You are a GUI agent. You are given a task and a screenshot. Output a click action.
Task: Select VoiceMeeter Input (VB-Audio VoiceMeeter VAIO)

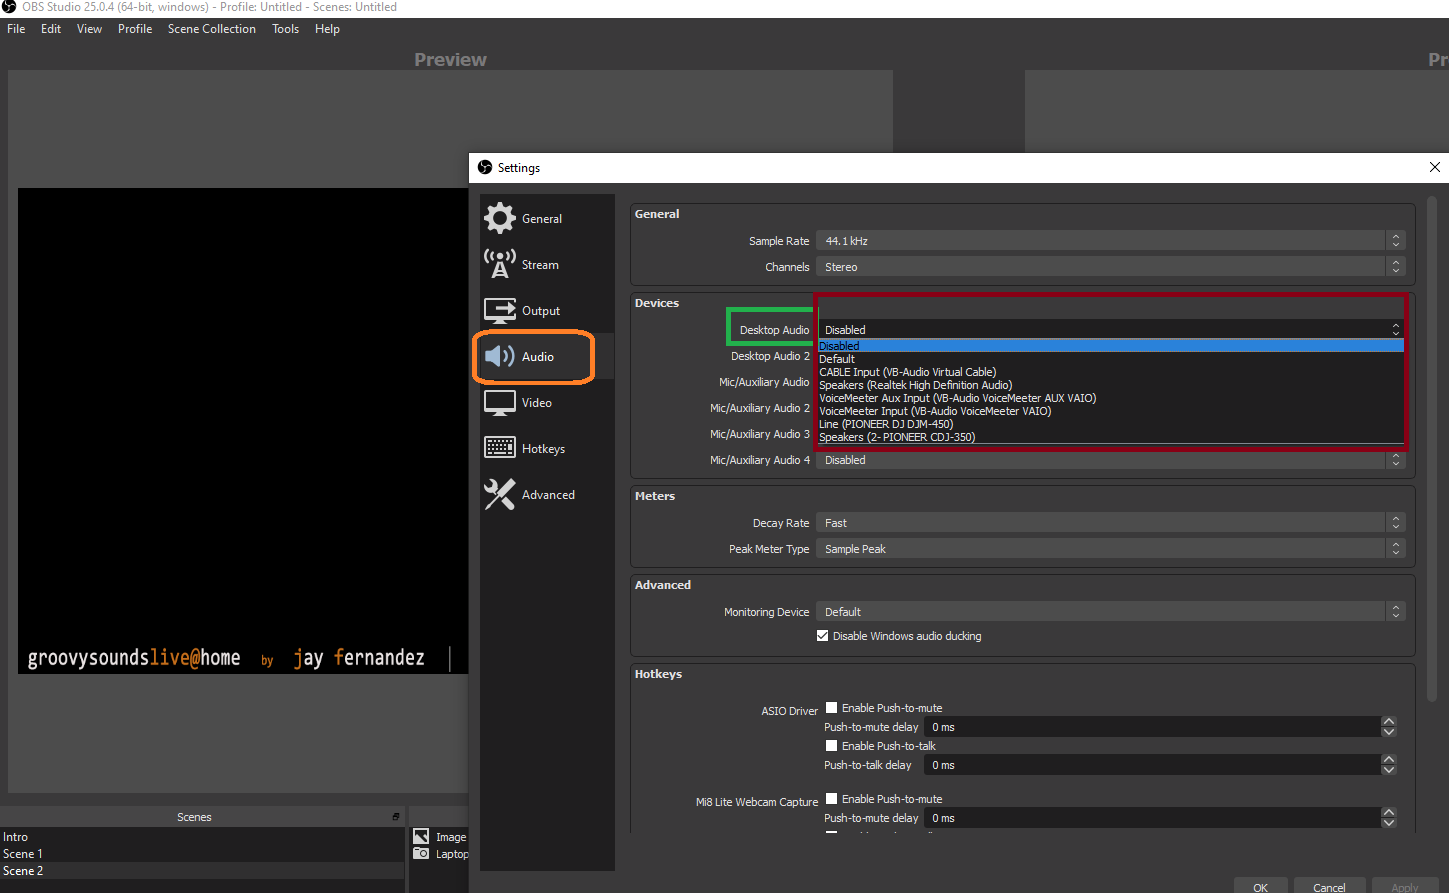1110,411
